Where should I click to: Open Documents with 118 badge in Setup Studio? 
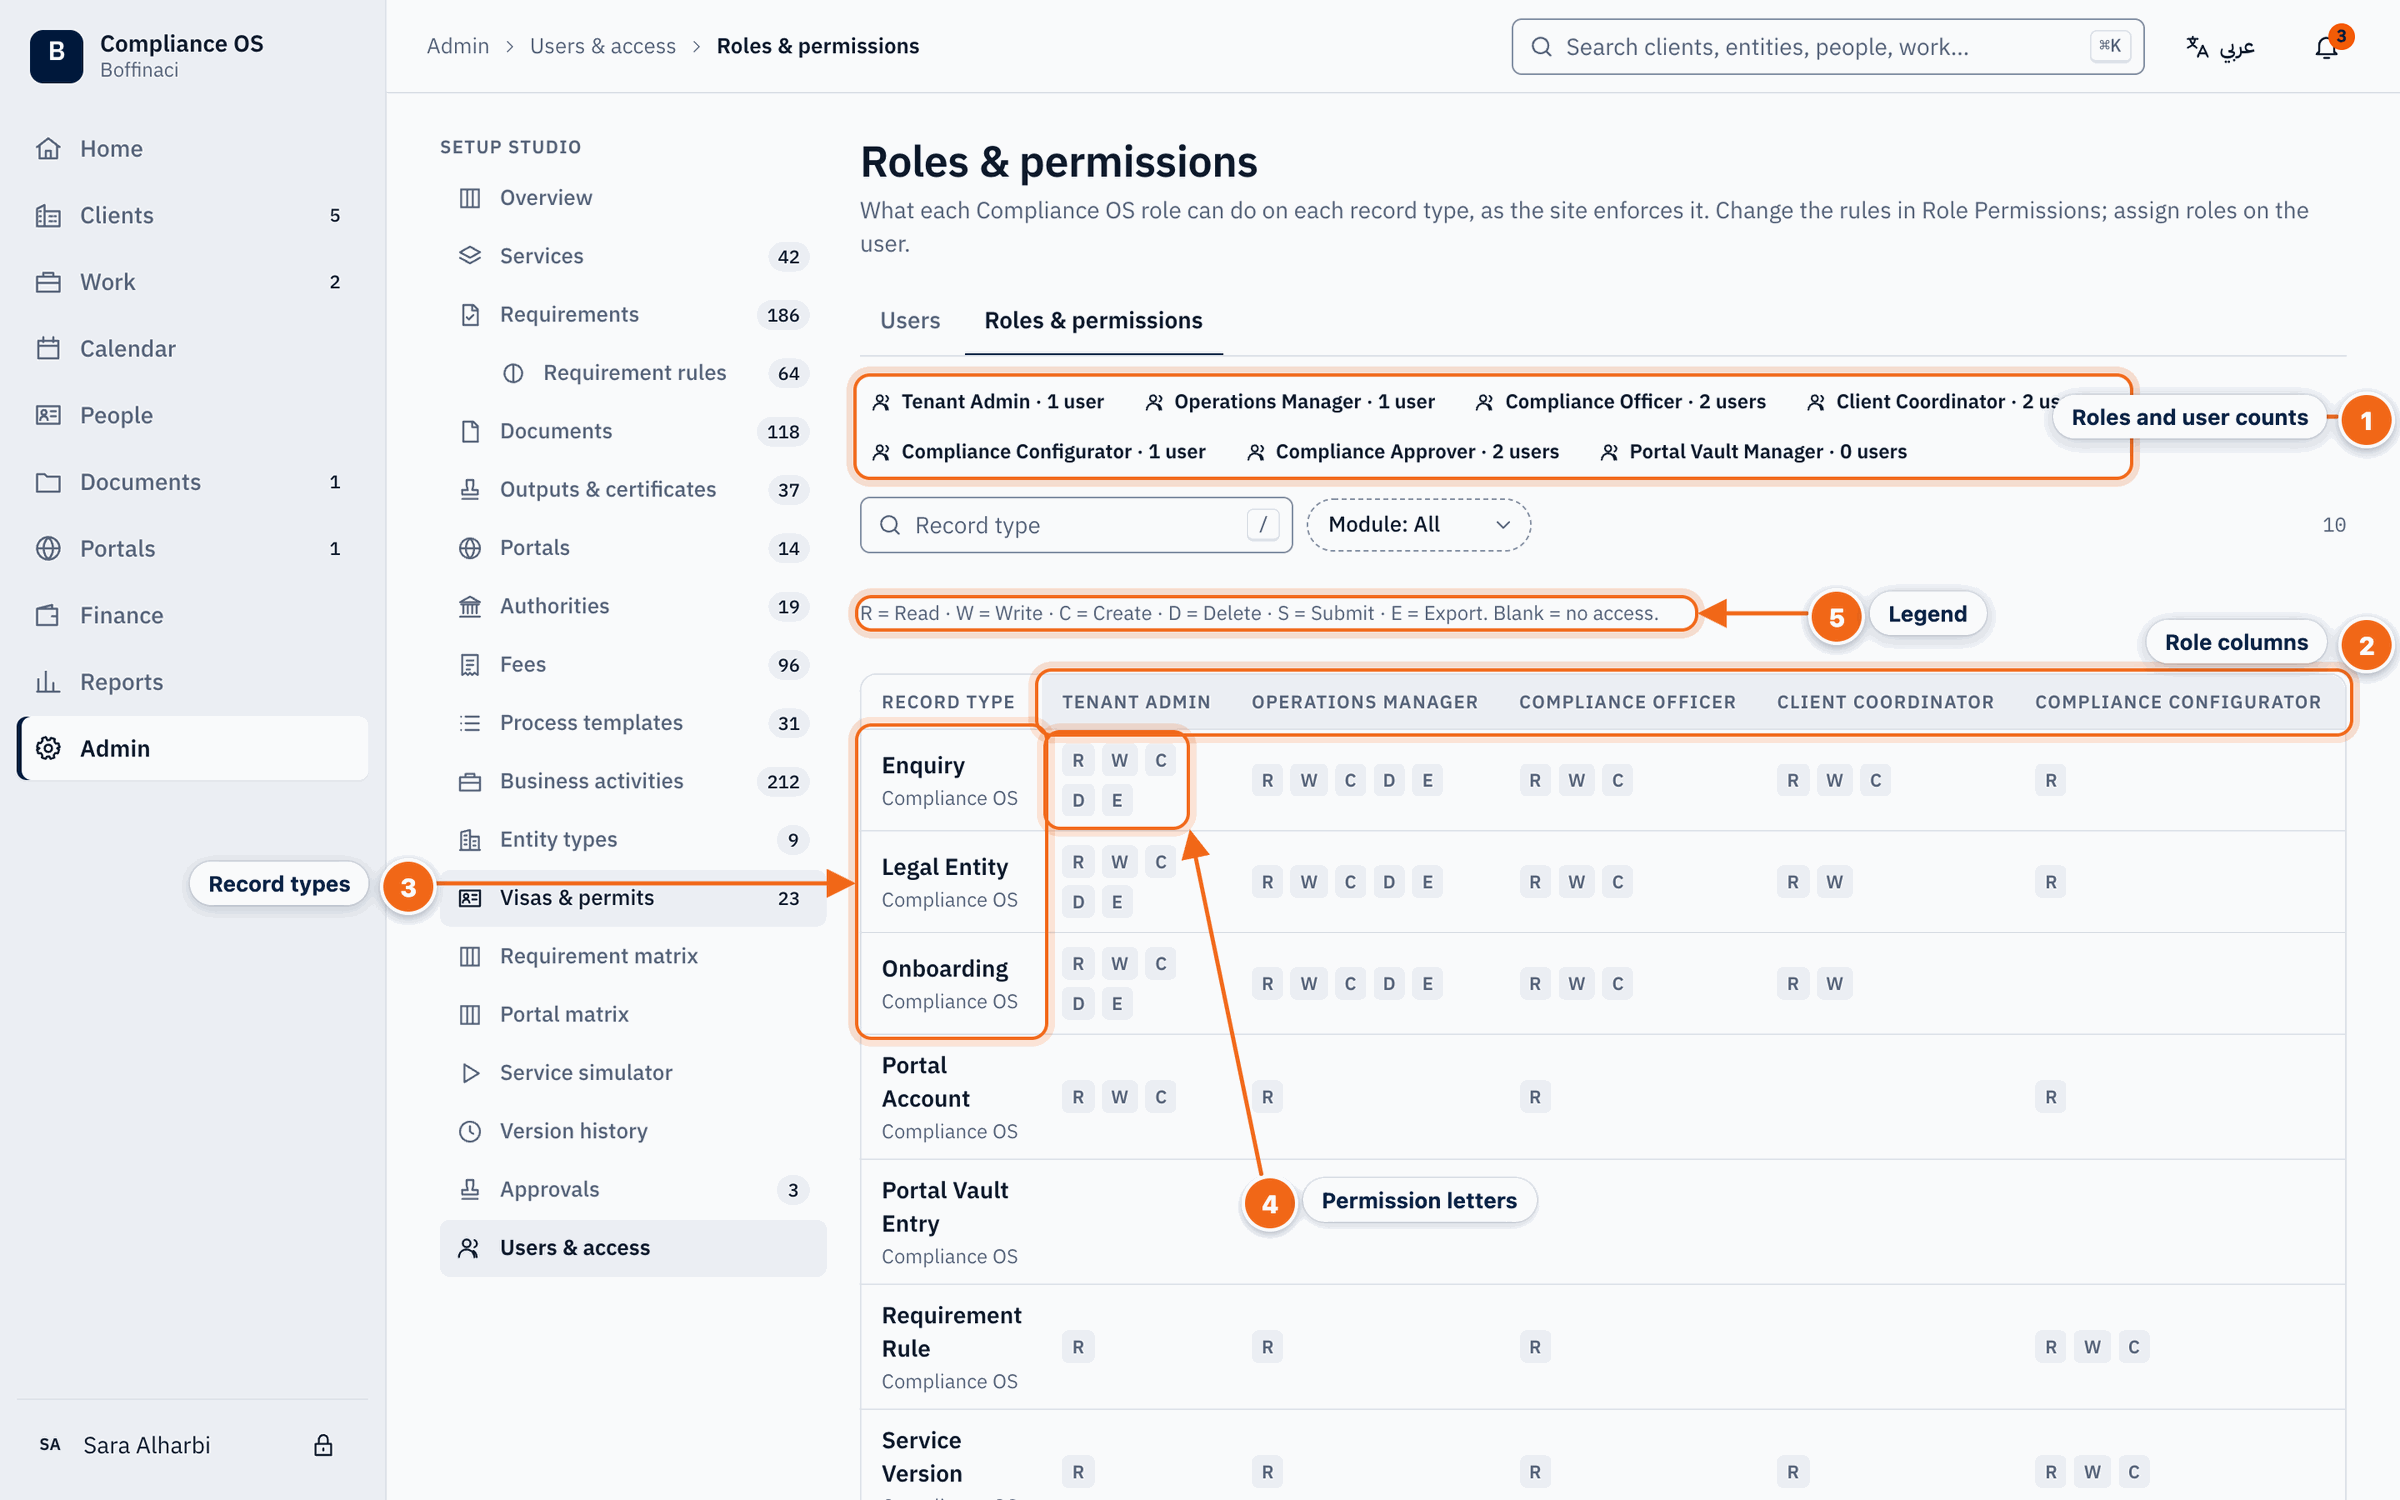coord(633,431)
